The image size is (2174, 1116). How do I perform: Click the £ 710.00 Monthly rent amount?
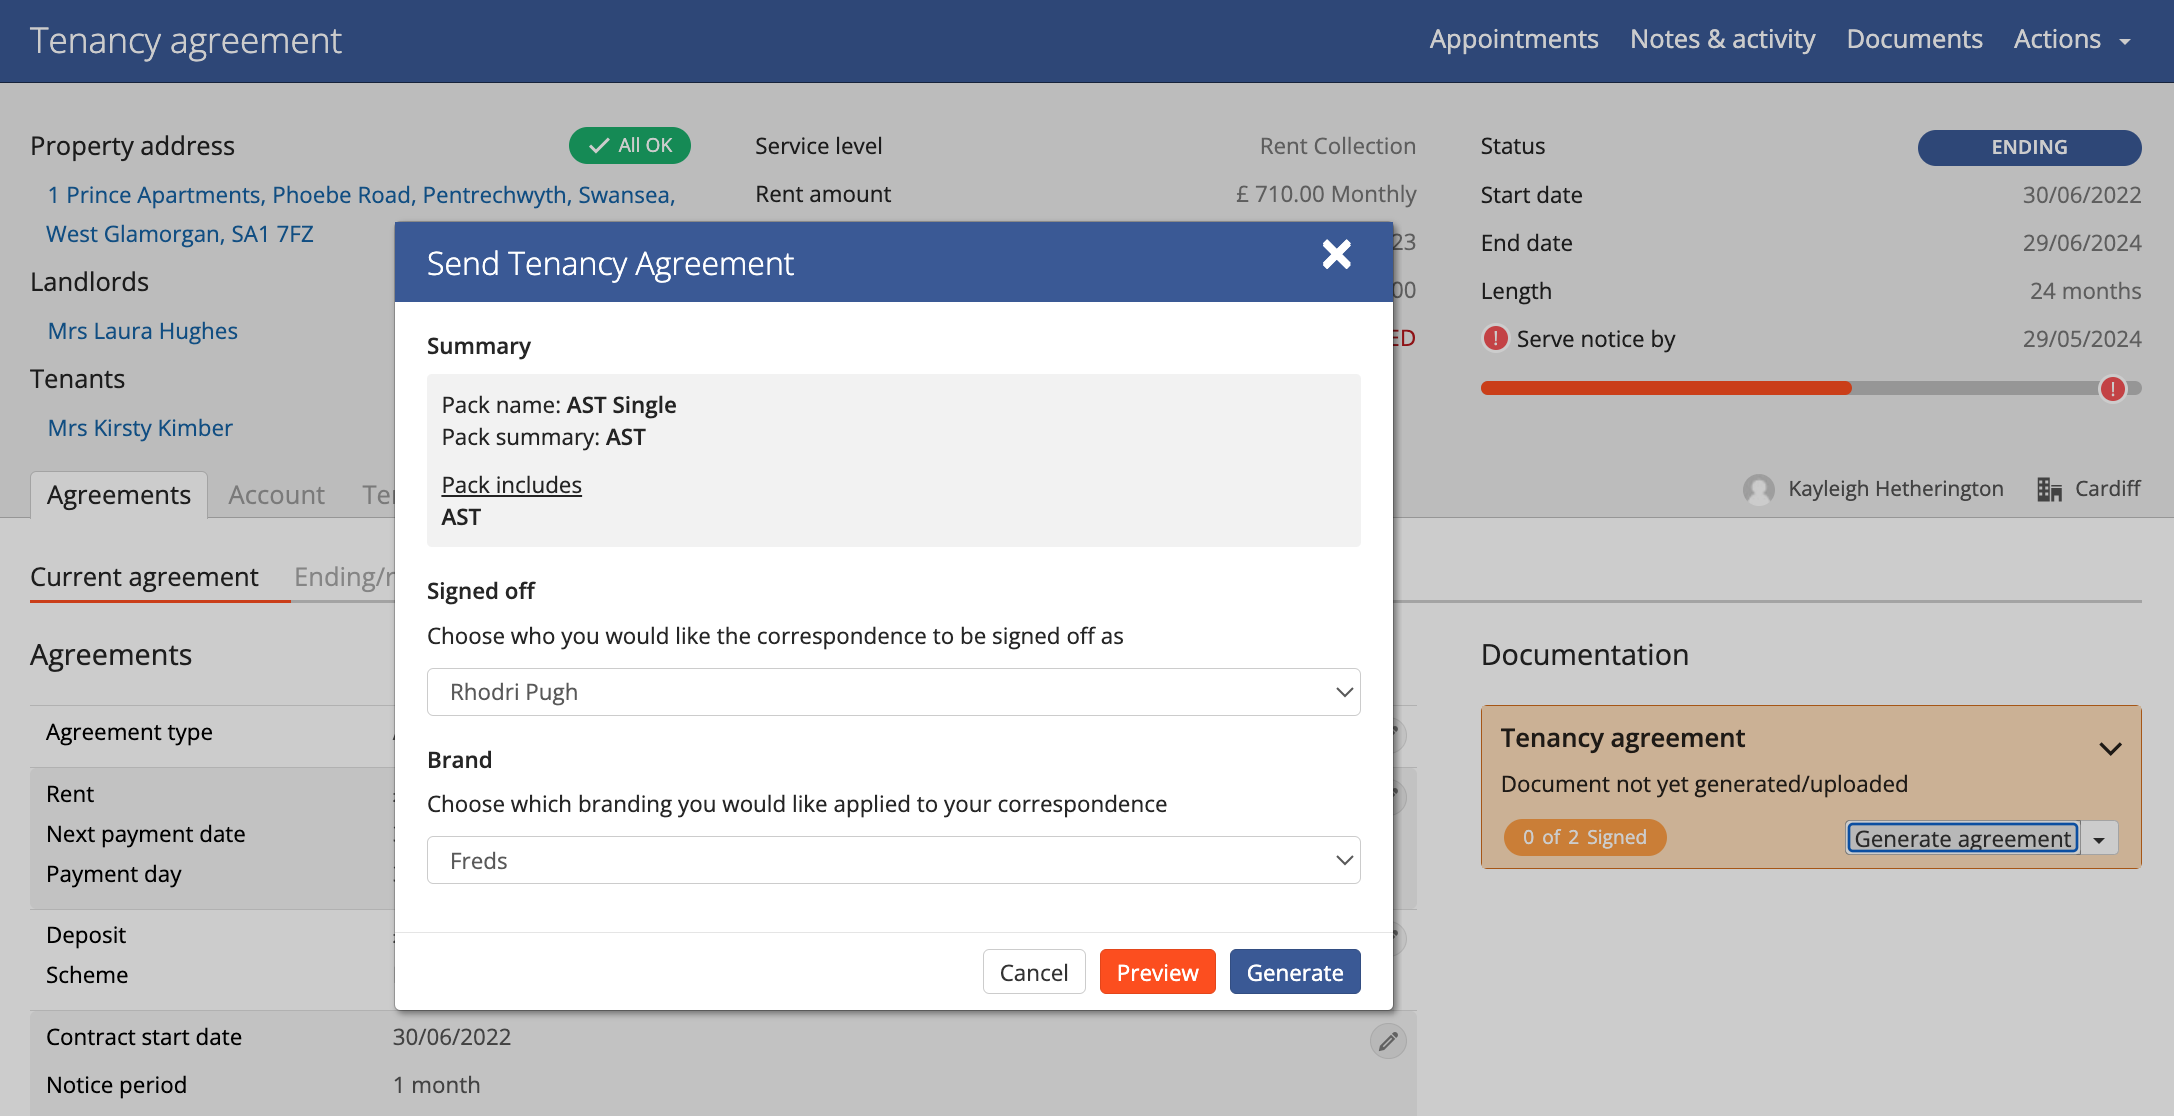coord(1326,194)
